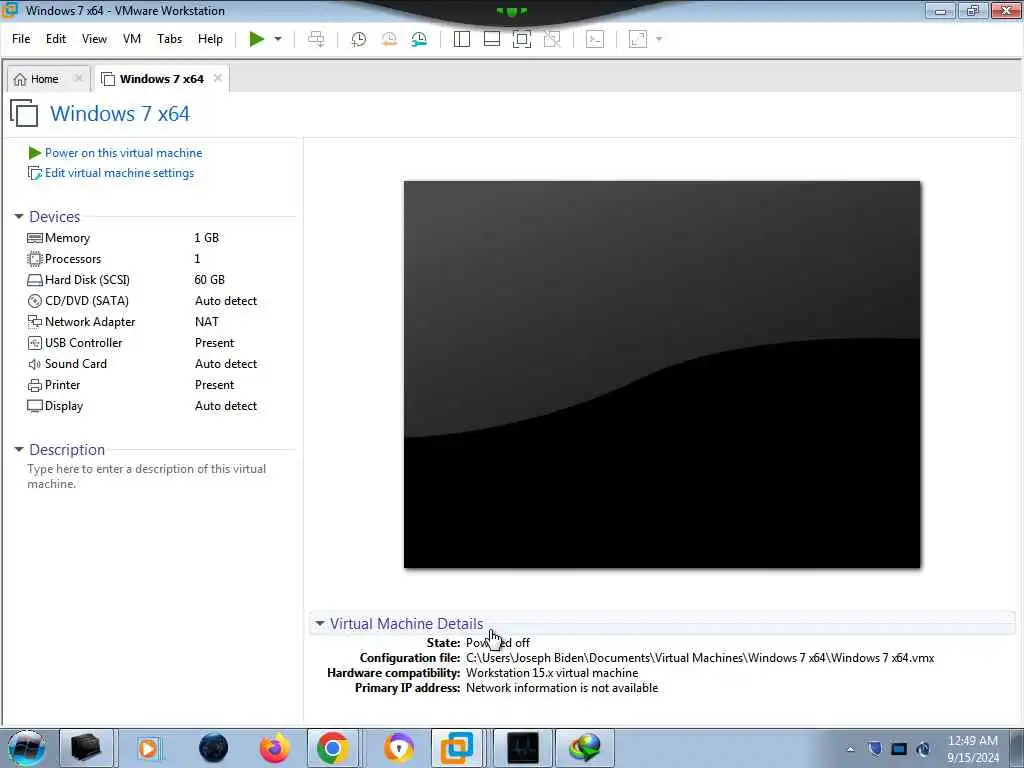
Task: Open Internet Download Manager taskbar icon
Action: tap(584, 748)
